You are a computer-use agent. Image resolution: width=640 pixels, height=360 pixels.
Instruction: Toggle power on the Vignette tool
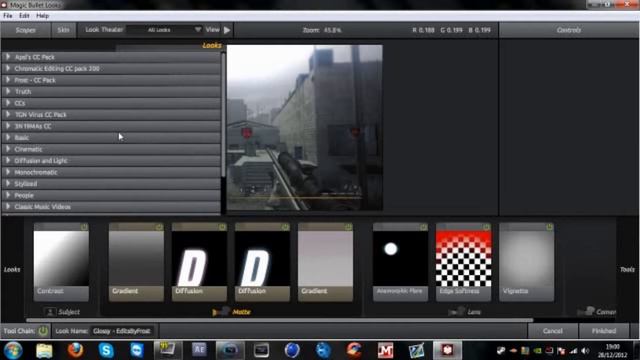[x=549, y=227]
